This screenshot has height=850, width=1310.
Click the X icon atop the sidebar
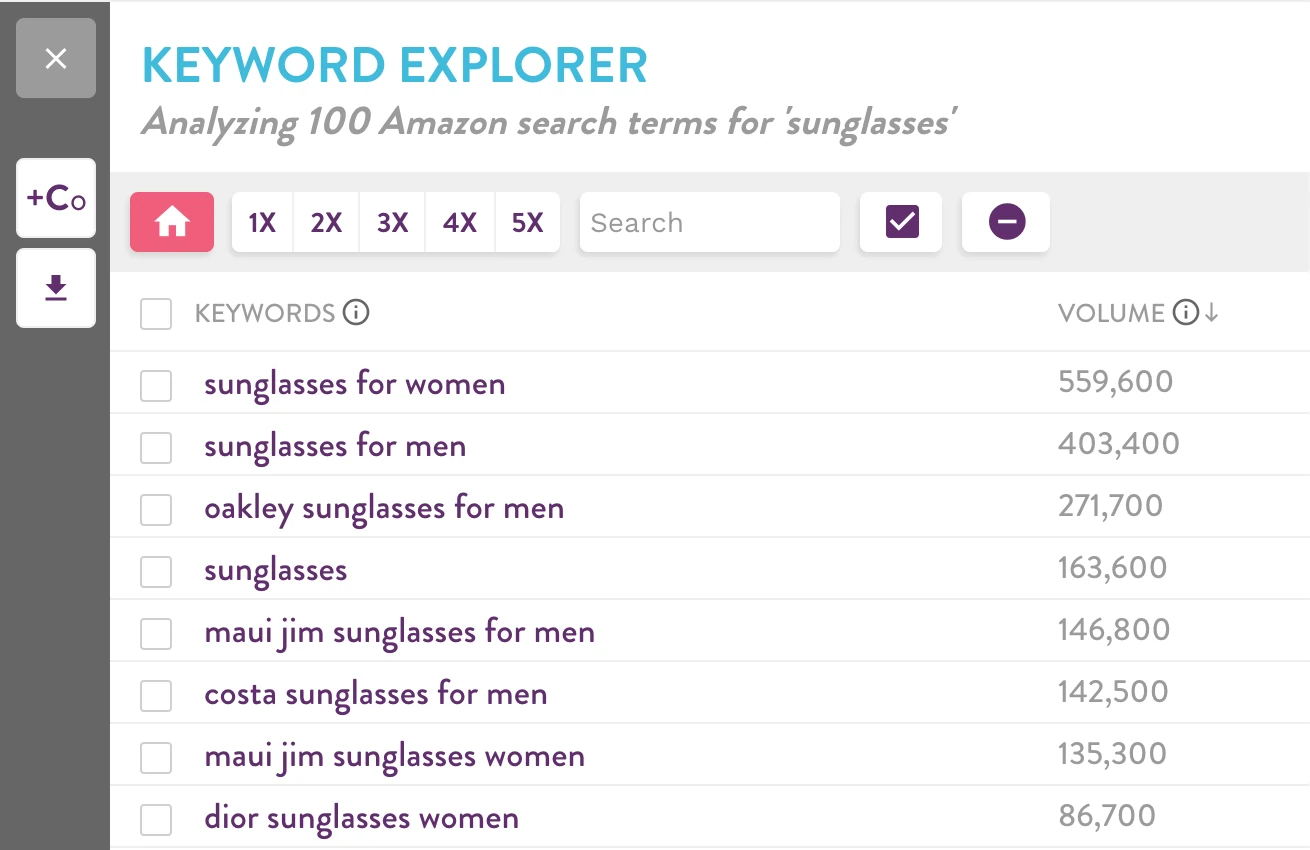55,59
